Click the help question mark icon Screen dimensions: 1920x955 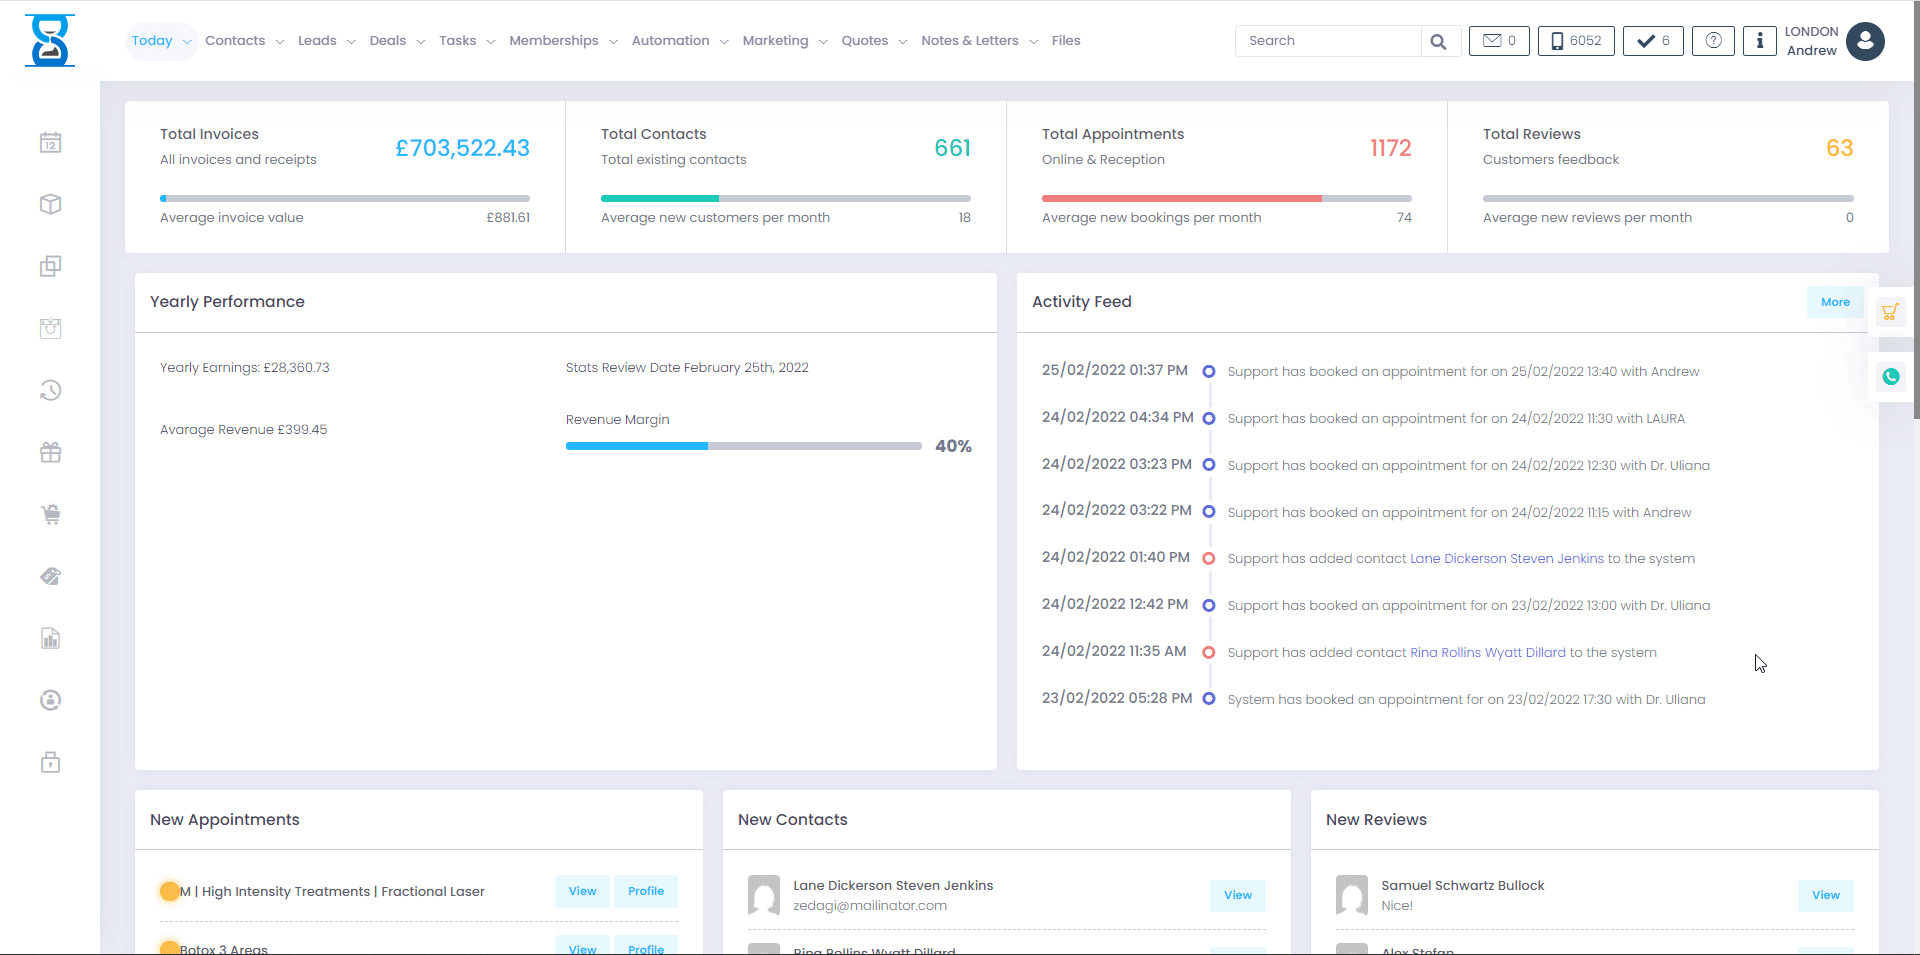point(1713,41)
